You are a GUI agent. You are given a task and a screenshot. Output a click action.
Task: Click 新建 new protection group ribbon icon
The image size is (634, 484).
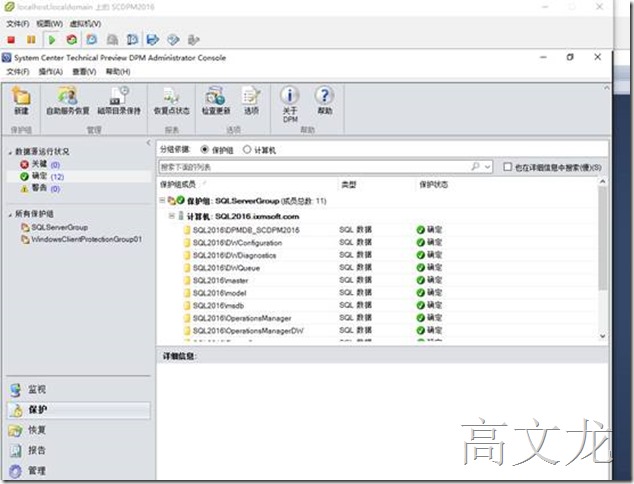[21, 101]
